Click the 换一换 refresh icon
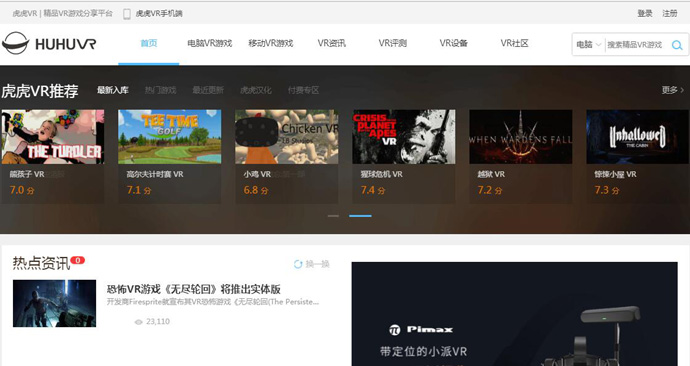This screenshot has width=690, height=366. [298, 264]
